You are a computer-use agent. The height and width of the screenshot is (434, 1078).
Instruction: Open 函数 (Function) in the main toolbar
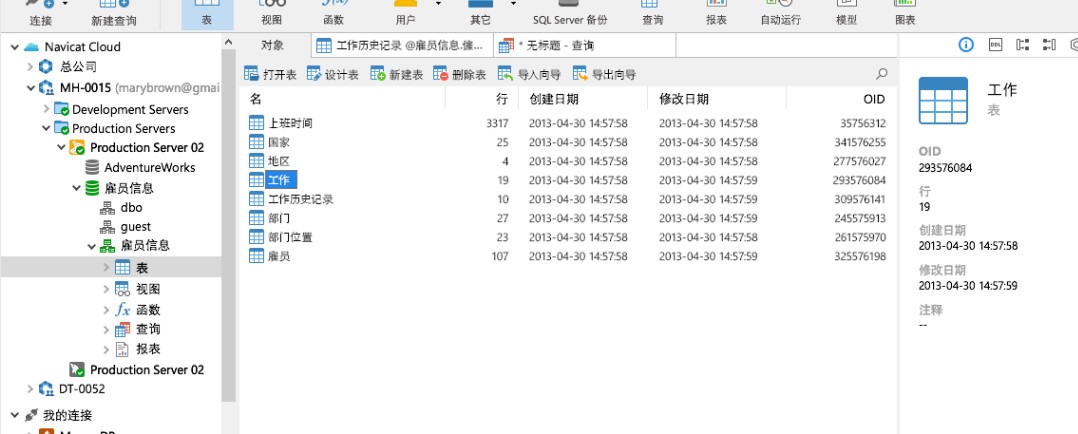tap(333, 13)
